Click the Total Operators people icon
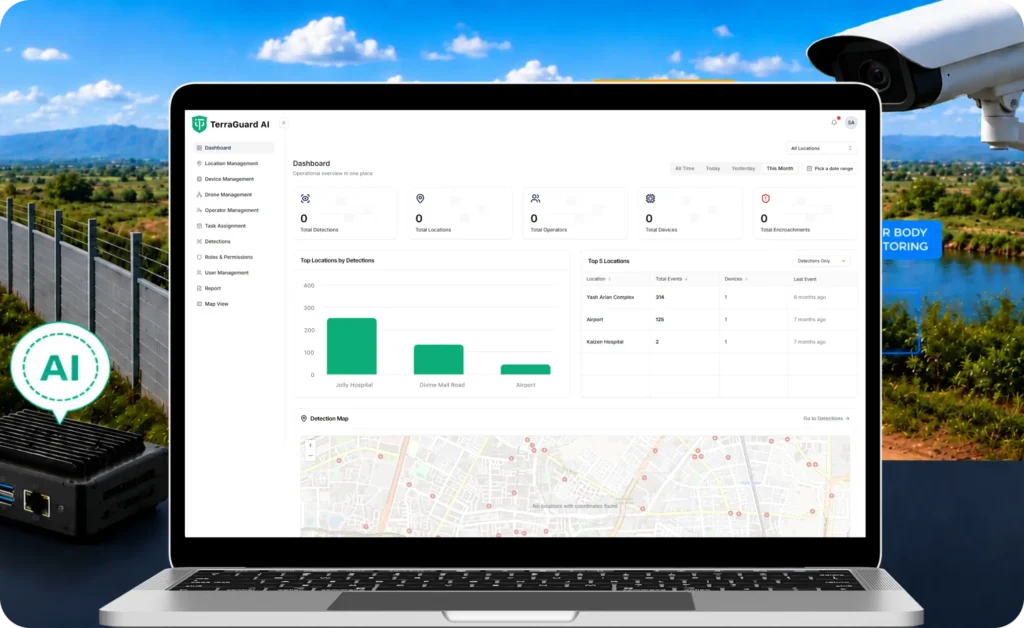 [x=536, y=198]
